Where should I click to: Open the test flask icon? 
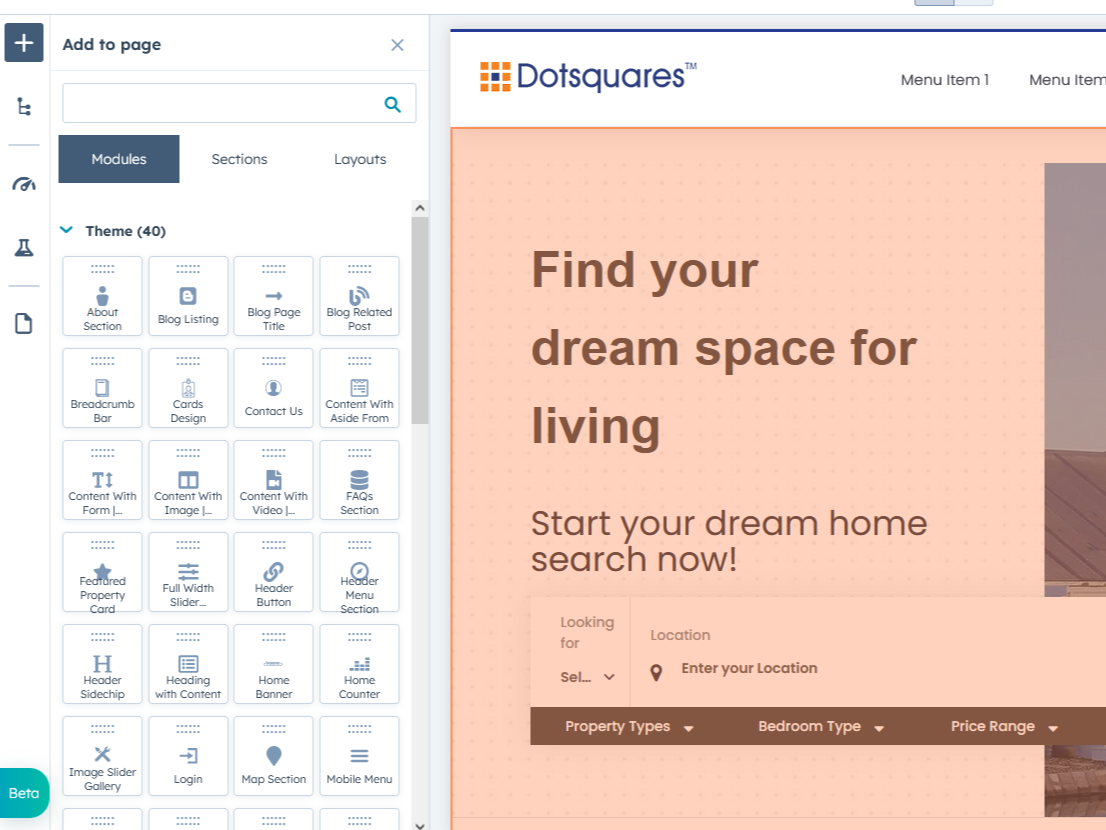24,248
